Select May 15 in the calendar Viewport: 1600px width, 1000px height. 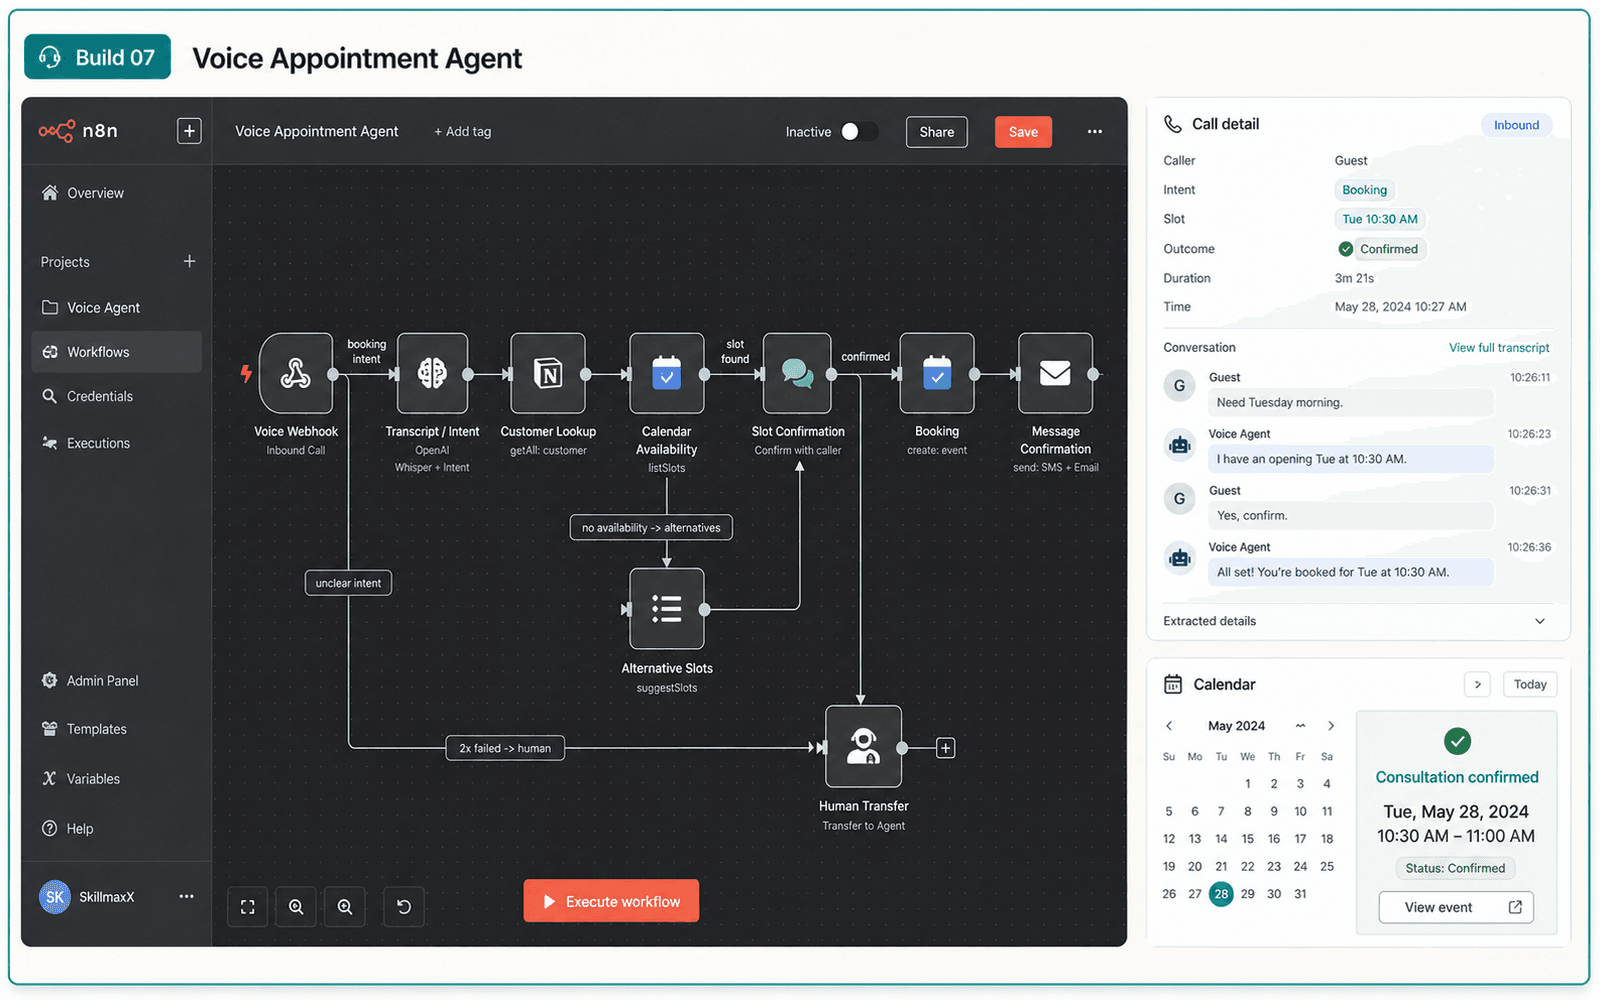pyautogui.click(x=1247, y=839)
